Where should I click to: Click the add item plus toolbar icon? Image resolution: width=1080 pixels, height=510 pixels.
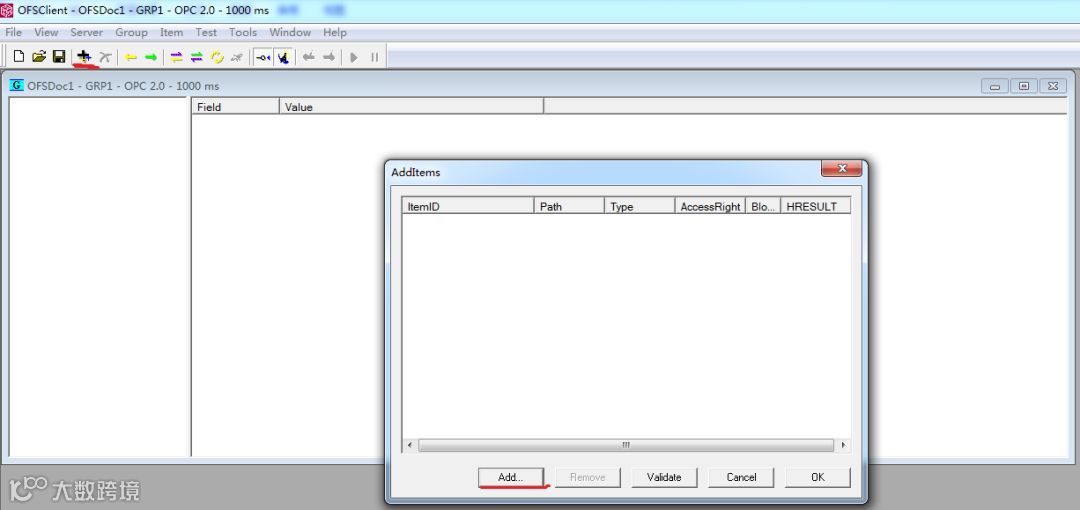click(84, 57)
